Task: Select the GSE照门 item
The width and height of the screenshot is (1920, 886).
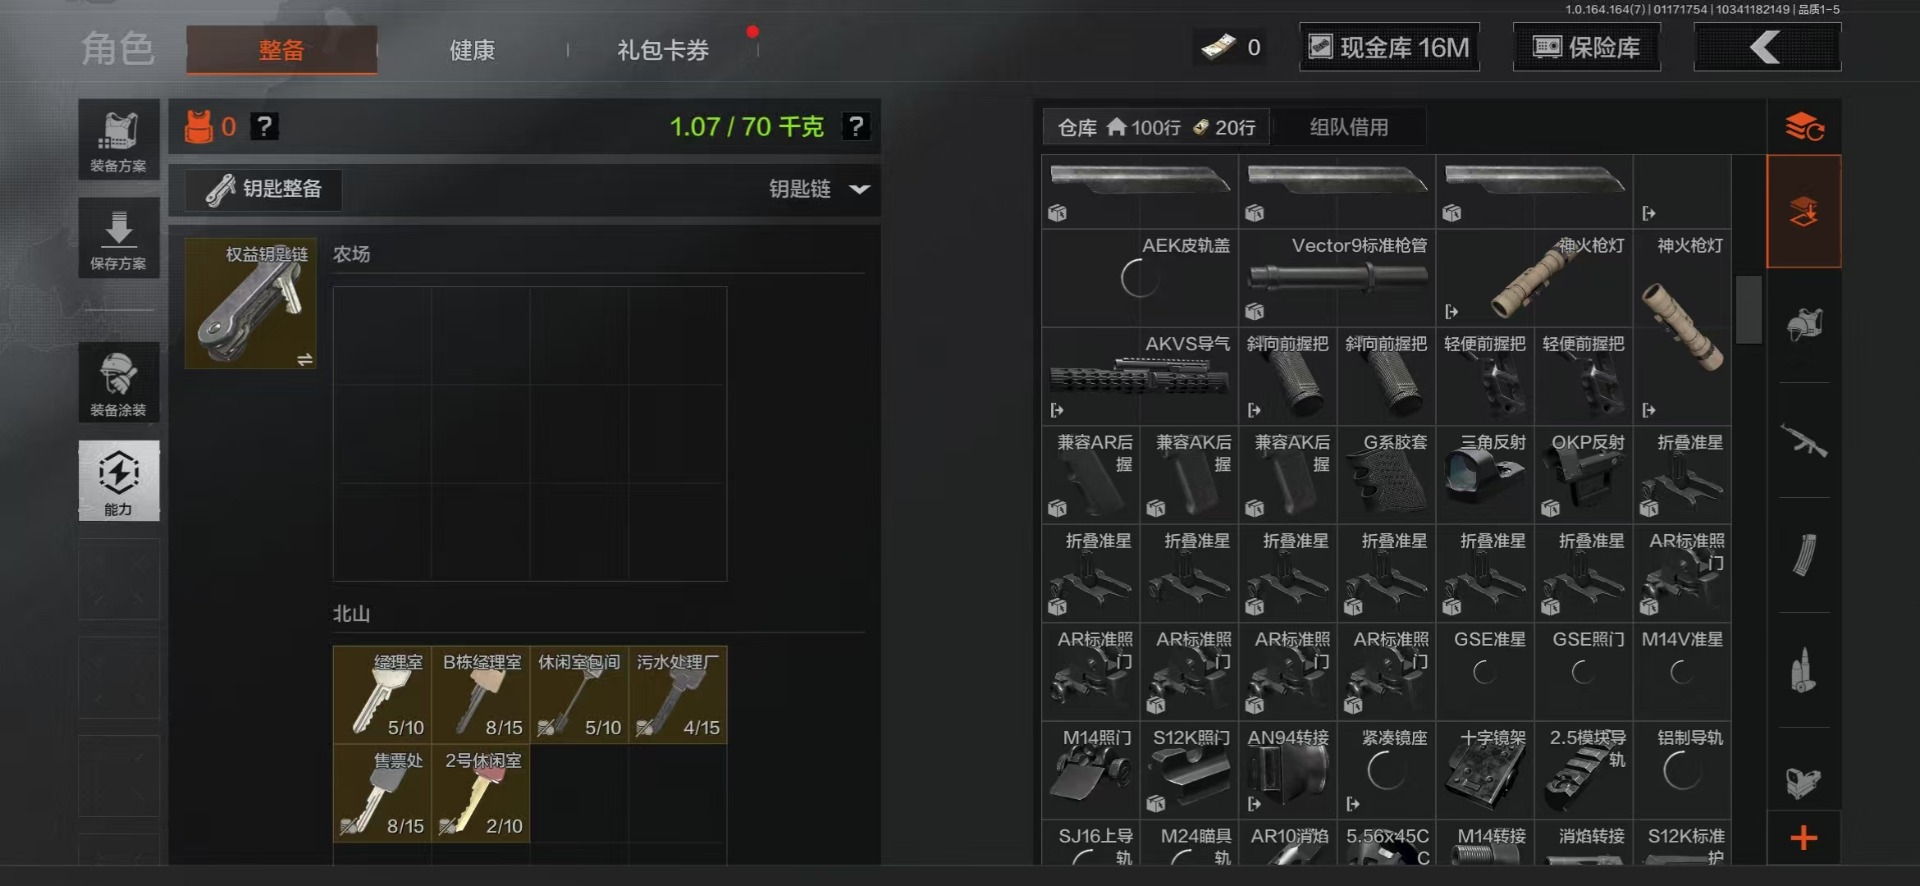Action: pyautogui.click(x=1583, y=672)
